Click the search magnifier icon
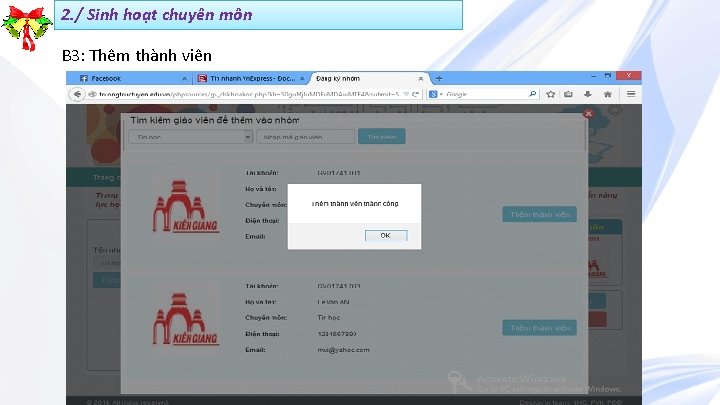 click(533, 94)
